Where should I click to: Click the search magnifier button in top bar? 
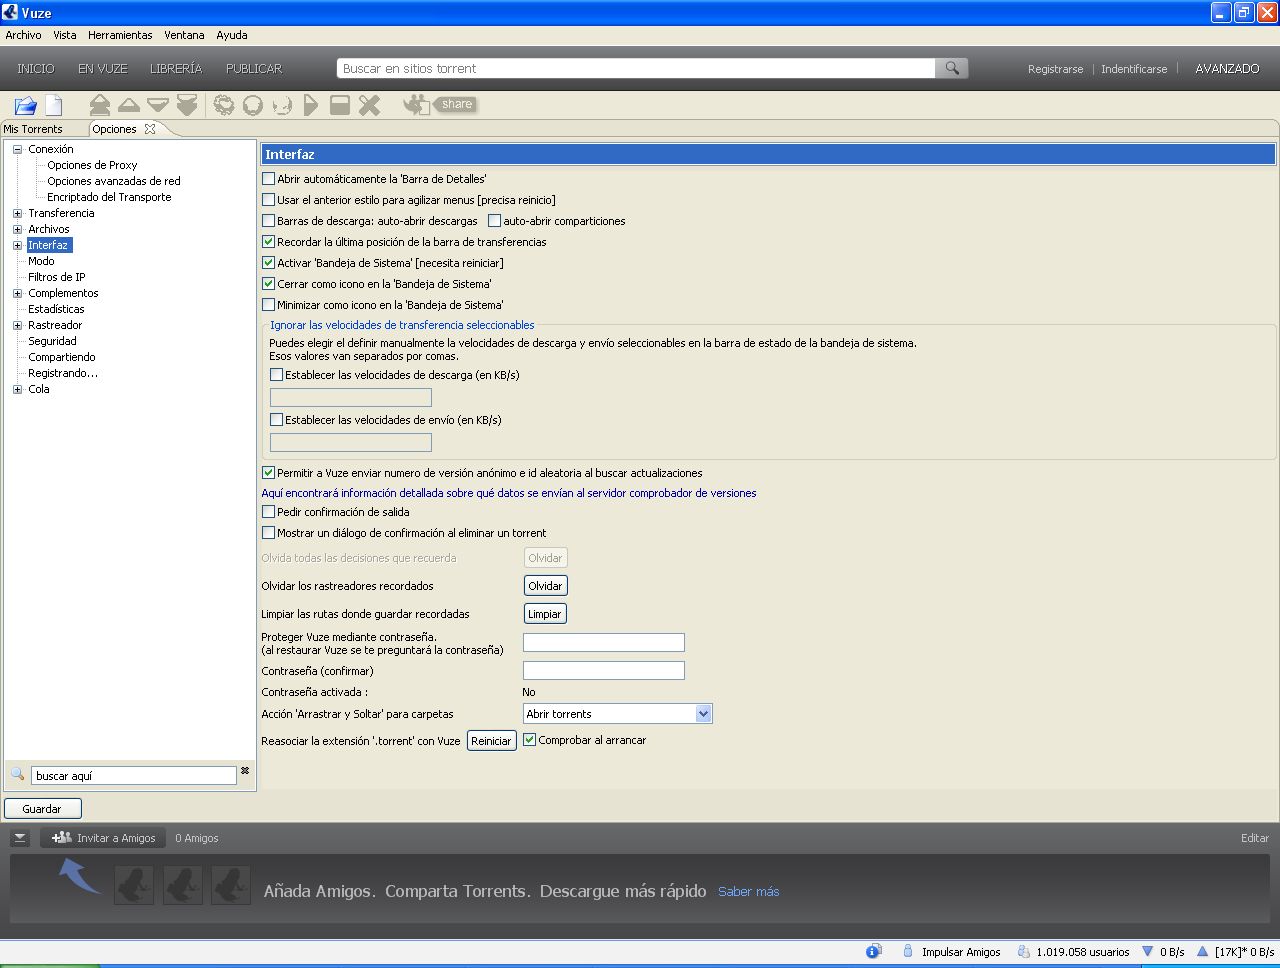click(x=951, y=68)
